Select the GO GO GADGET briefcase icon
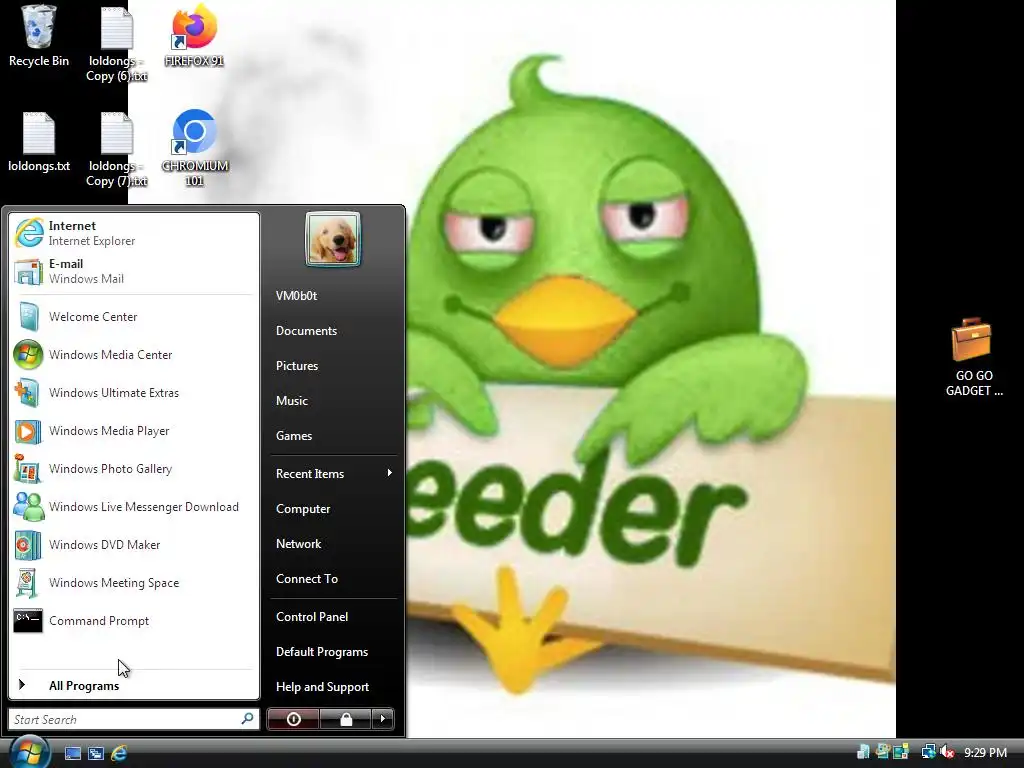This screenshot has height=768, width=1024. click(x=974, y=357)
